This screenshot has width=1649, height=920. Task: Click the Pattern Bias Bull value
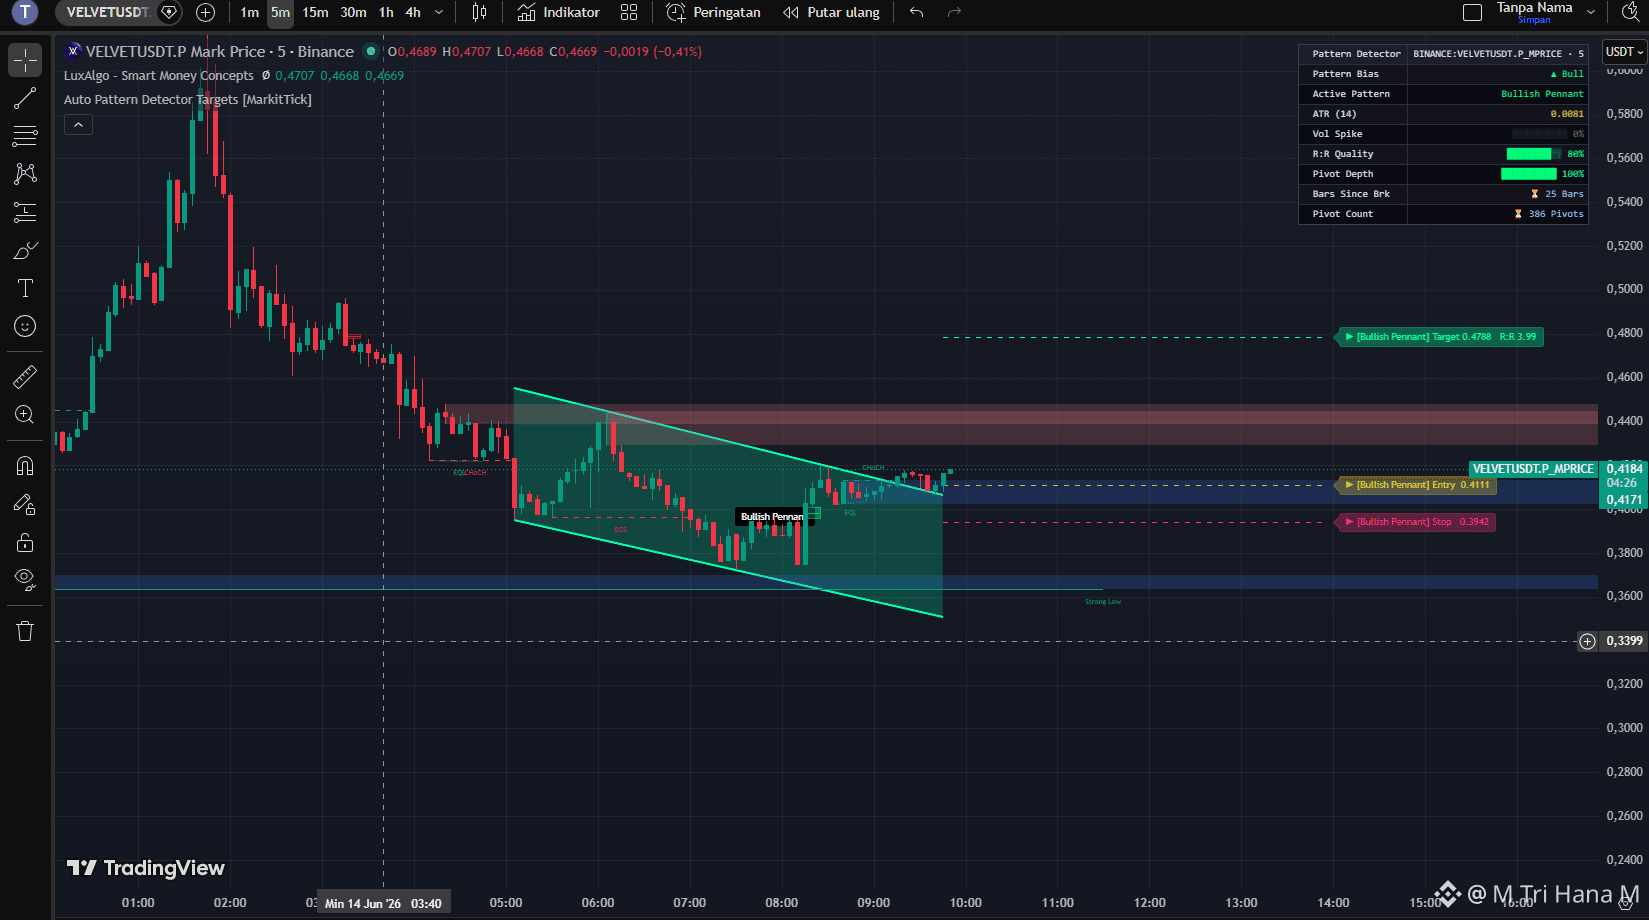1567,74
